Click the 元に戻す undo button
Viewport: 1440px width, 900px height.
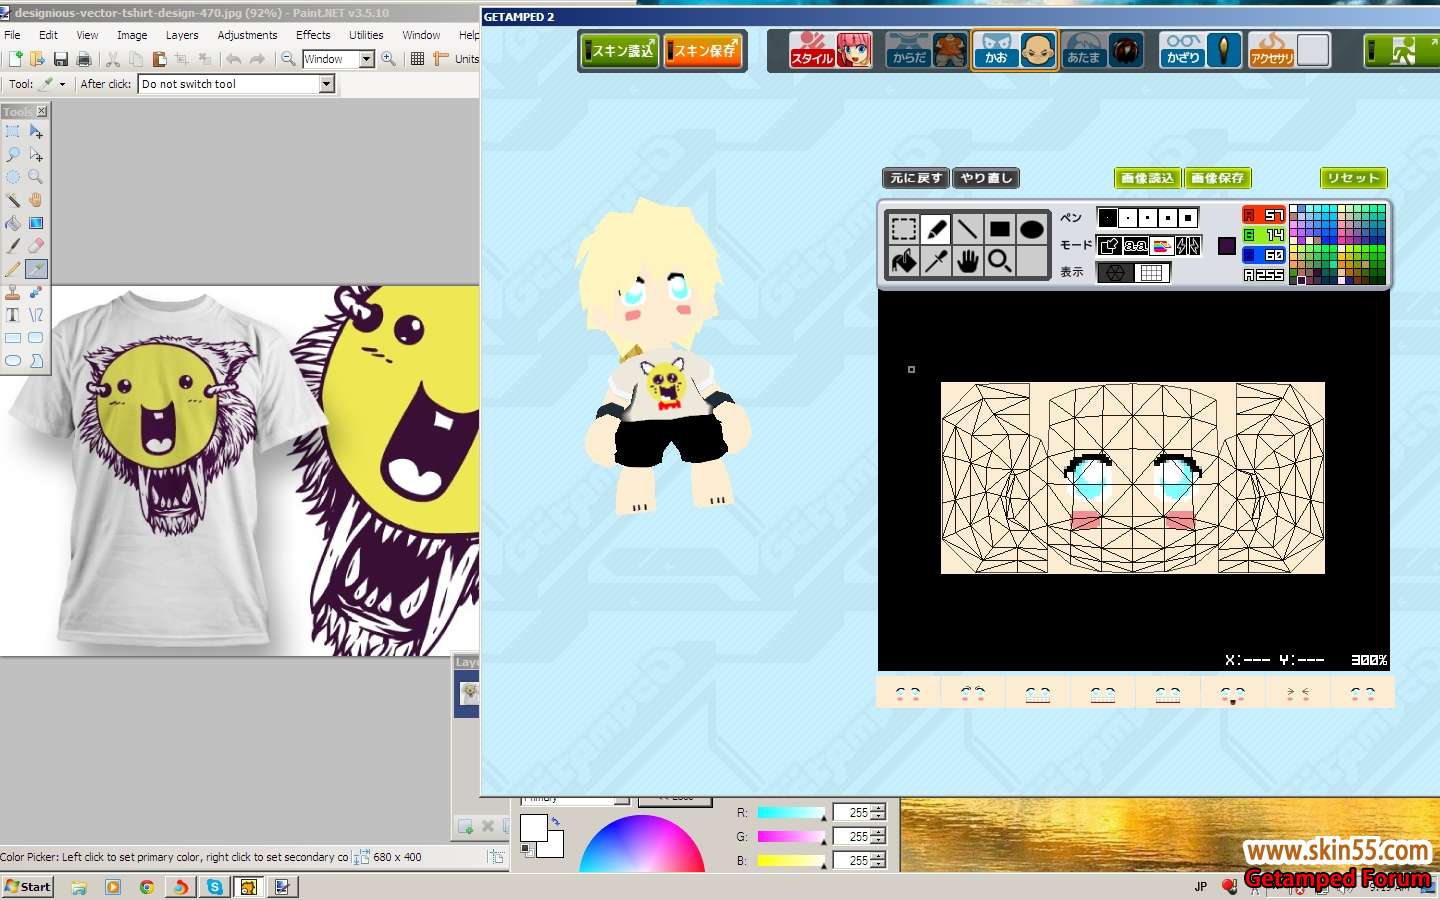coord(916,178)
